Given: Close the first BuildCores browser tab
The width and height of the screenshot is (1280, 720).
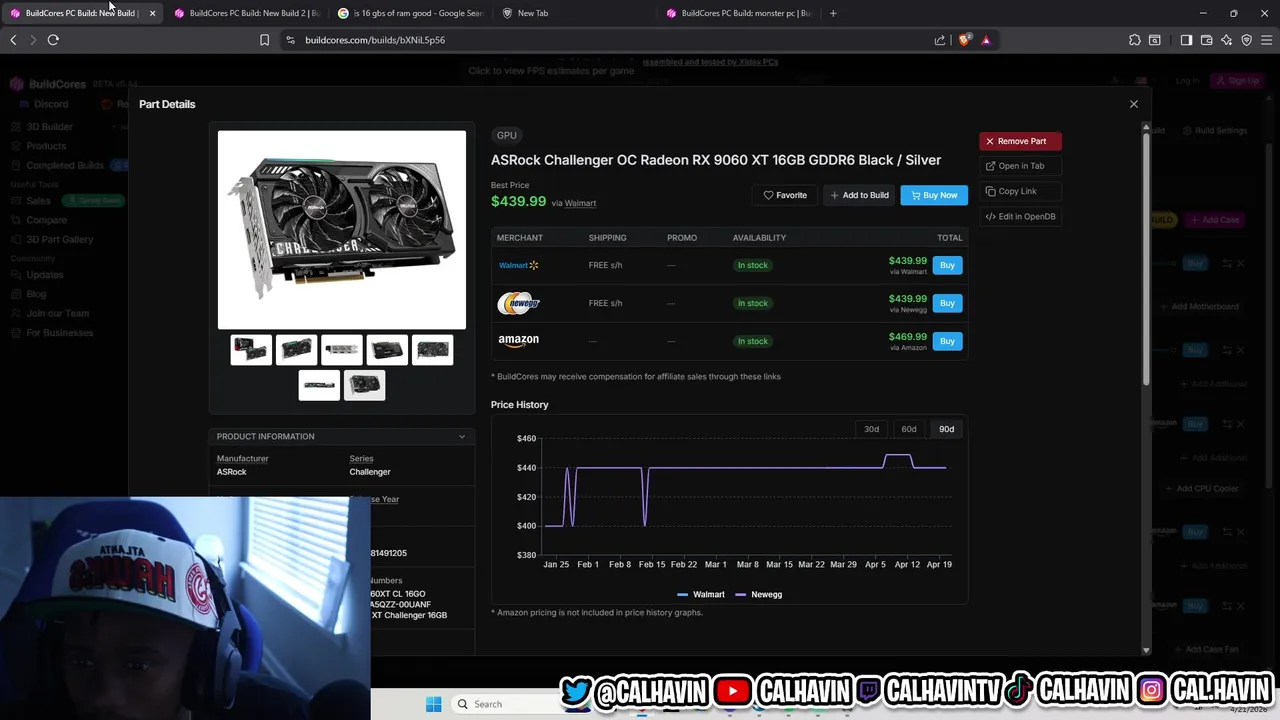Looking at the screenshot, I should pyautogui.click(x=152, y=13).
